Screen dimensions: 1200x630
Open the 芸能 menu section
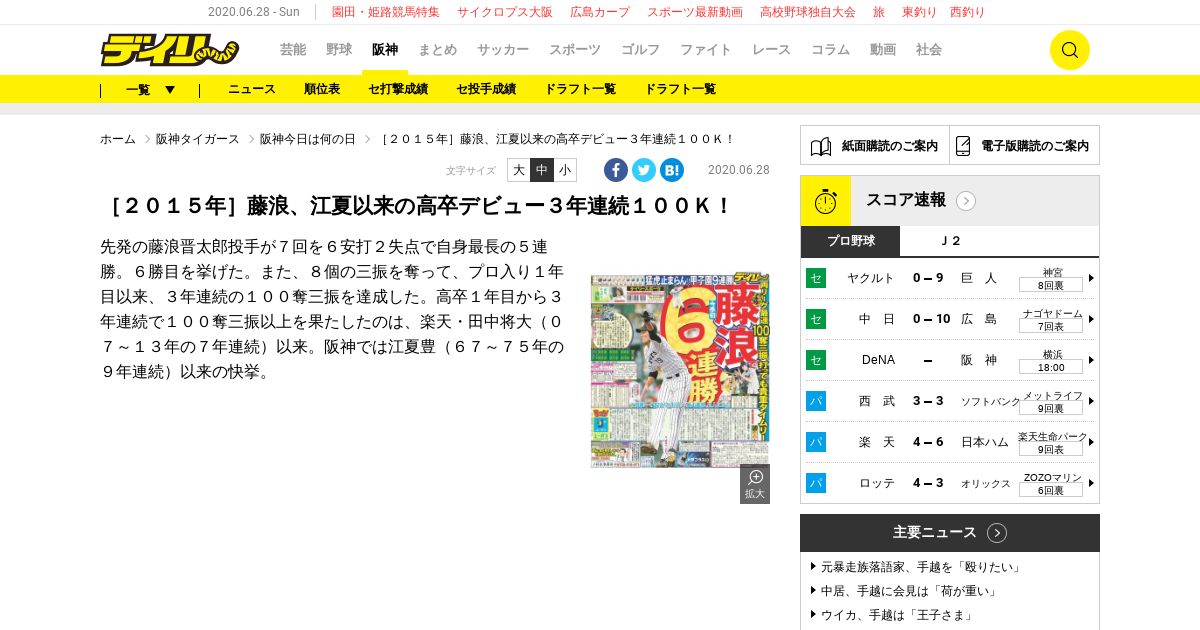pyautogui.click(x=293, y=49)
